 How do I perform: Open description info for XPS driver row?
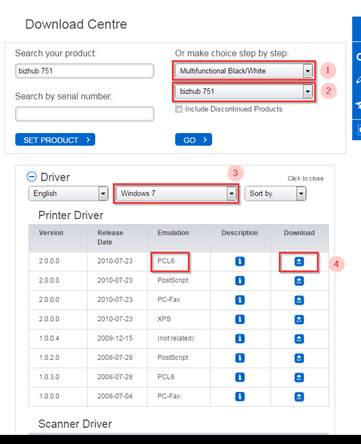tap(240, 319)
